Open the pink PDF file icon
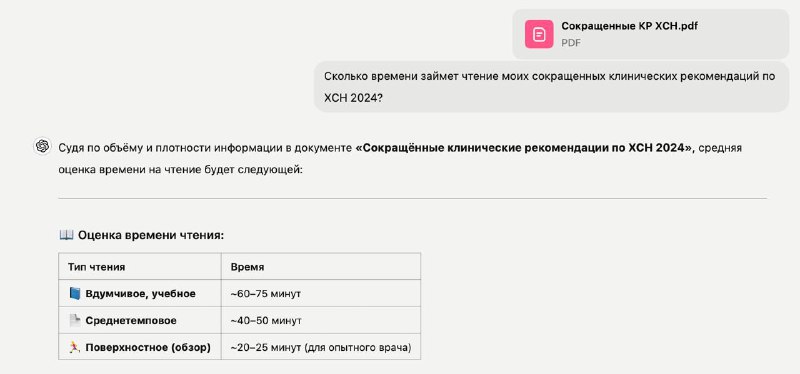The image size is (800, 374). (539, 34)
